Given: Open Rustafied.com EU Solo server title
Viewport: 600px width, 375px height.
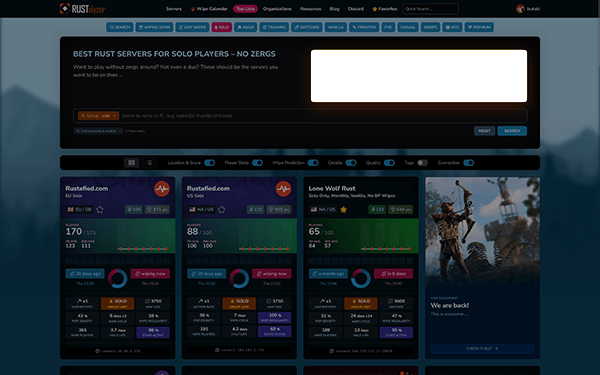Looking at the screenshot, I should click(86, 188).
